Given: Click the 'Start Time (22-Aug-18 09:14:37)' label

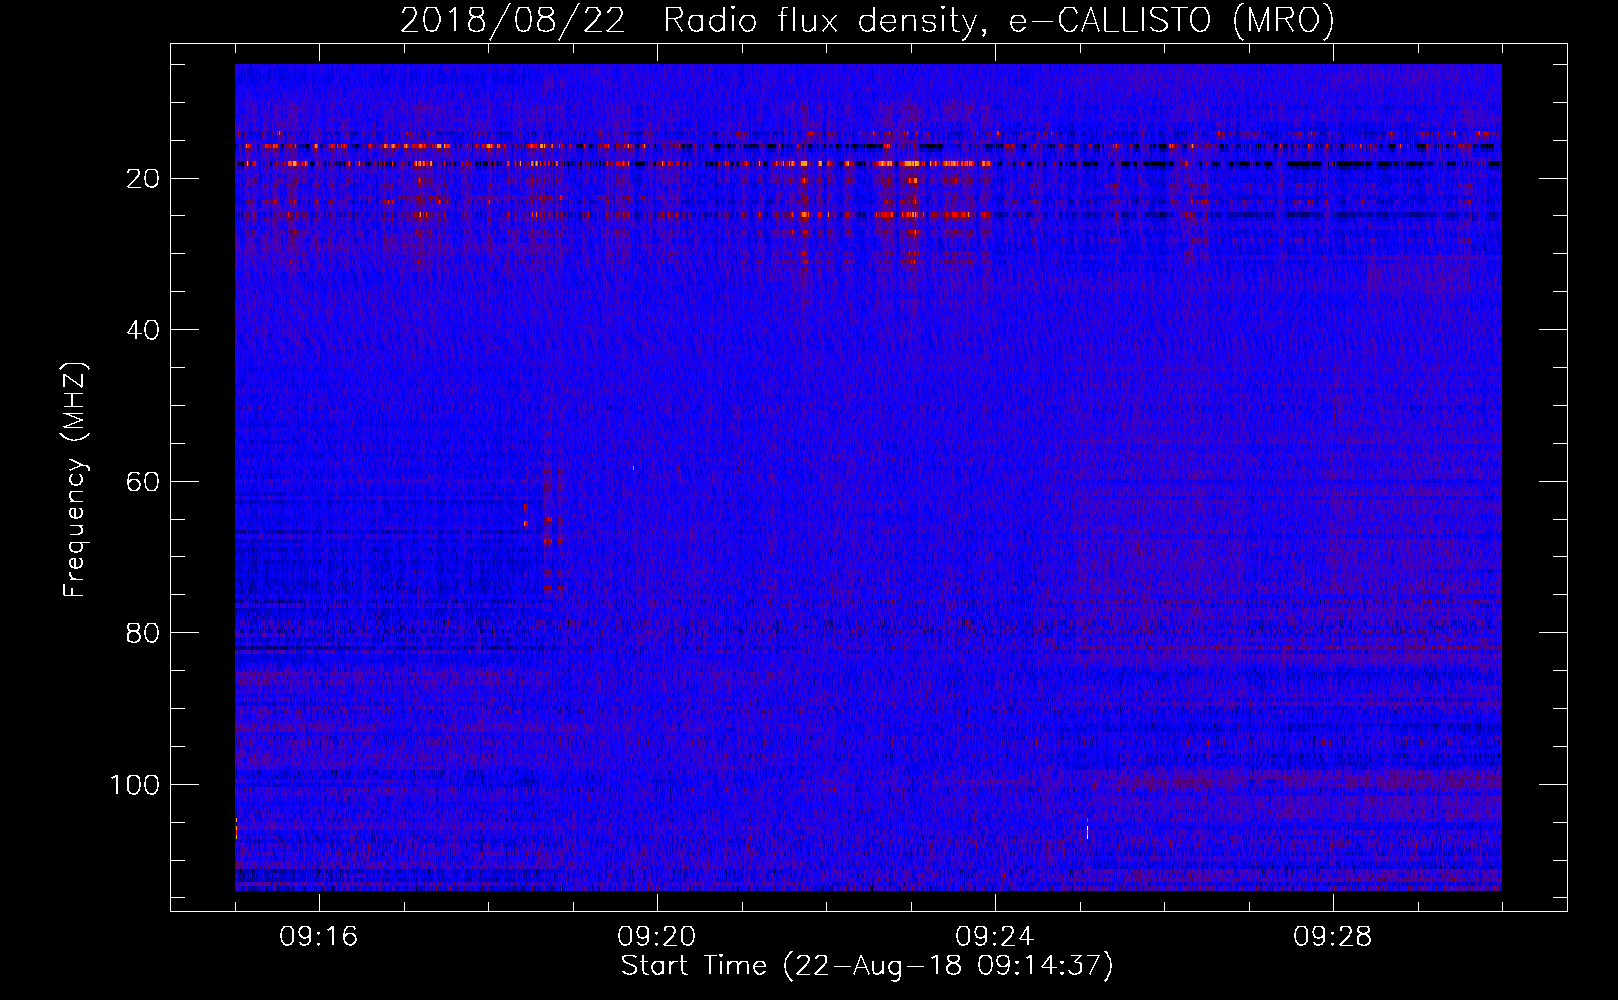Looking at the screenshot, I should pos(867,966).
